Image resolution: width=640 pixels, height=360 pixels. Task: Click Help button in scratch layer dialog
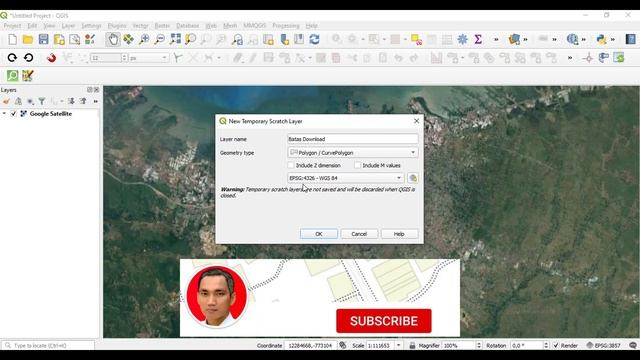click(x=399, y=234)
